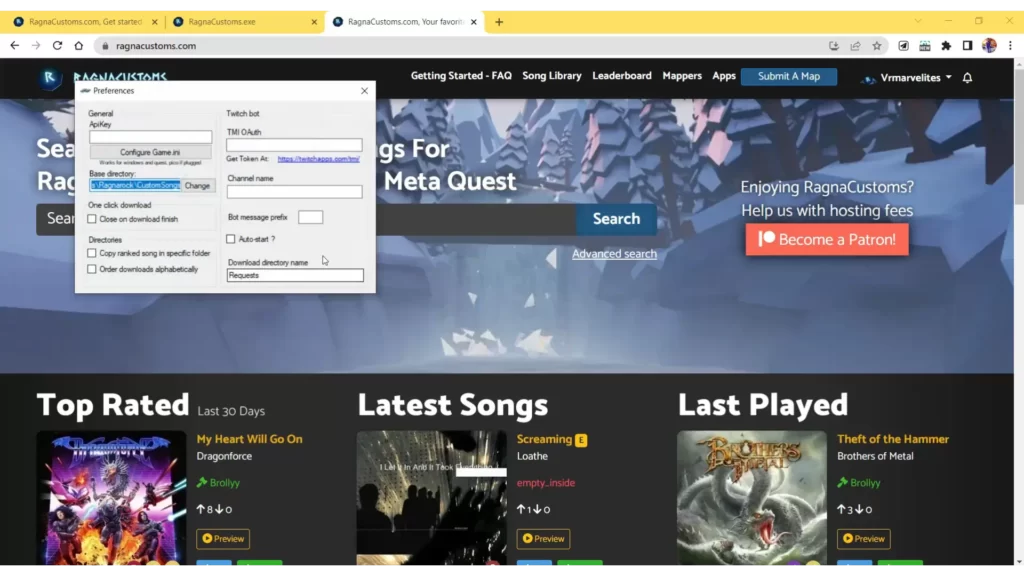1024x576 pixels.
Task: Open Screaming song title link
Action: pyautogui.click(x=544, y=439)
